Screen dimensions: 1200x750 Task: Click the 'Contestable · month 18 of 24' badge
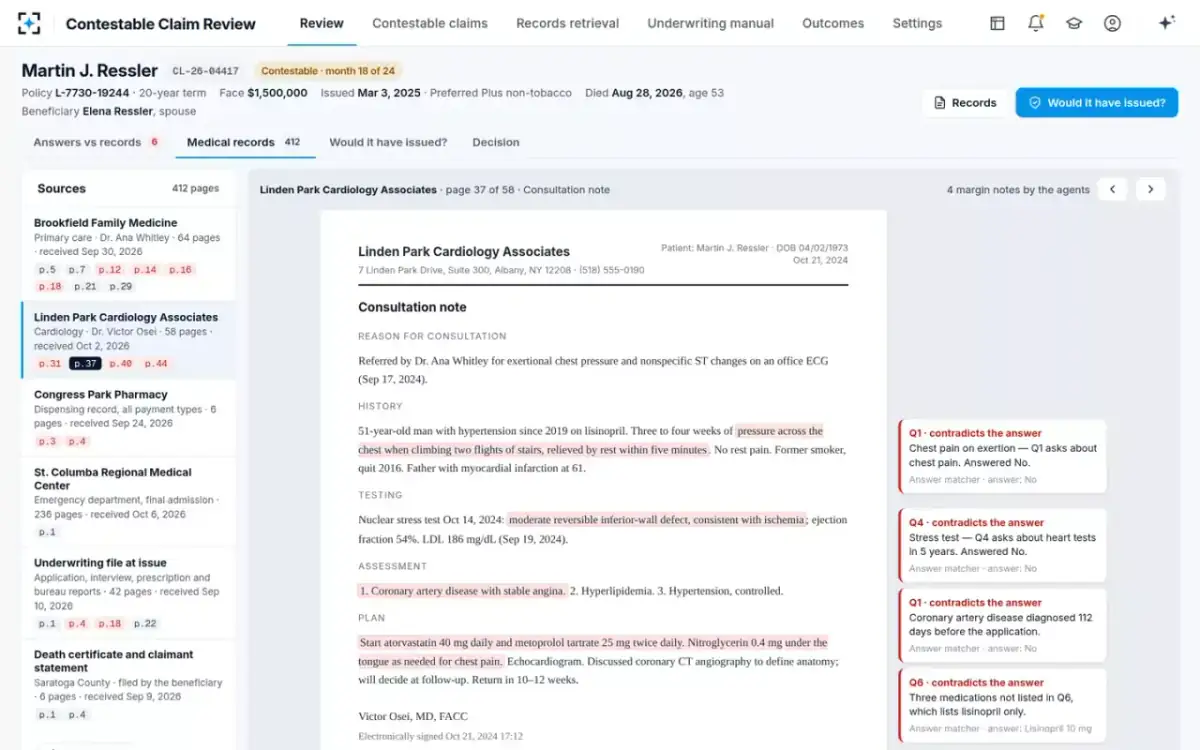click(328, 71)
